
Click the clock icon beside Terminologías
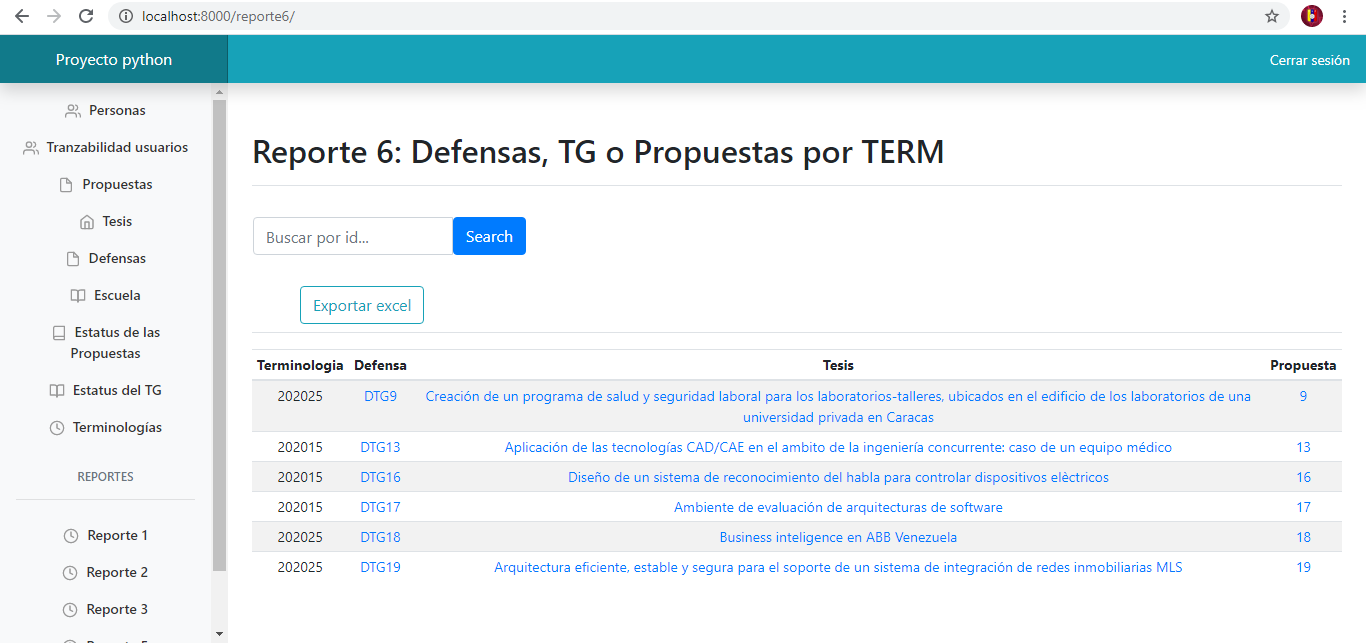click(x=57, y=428)
